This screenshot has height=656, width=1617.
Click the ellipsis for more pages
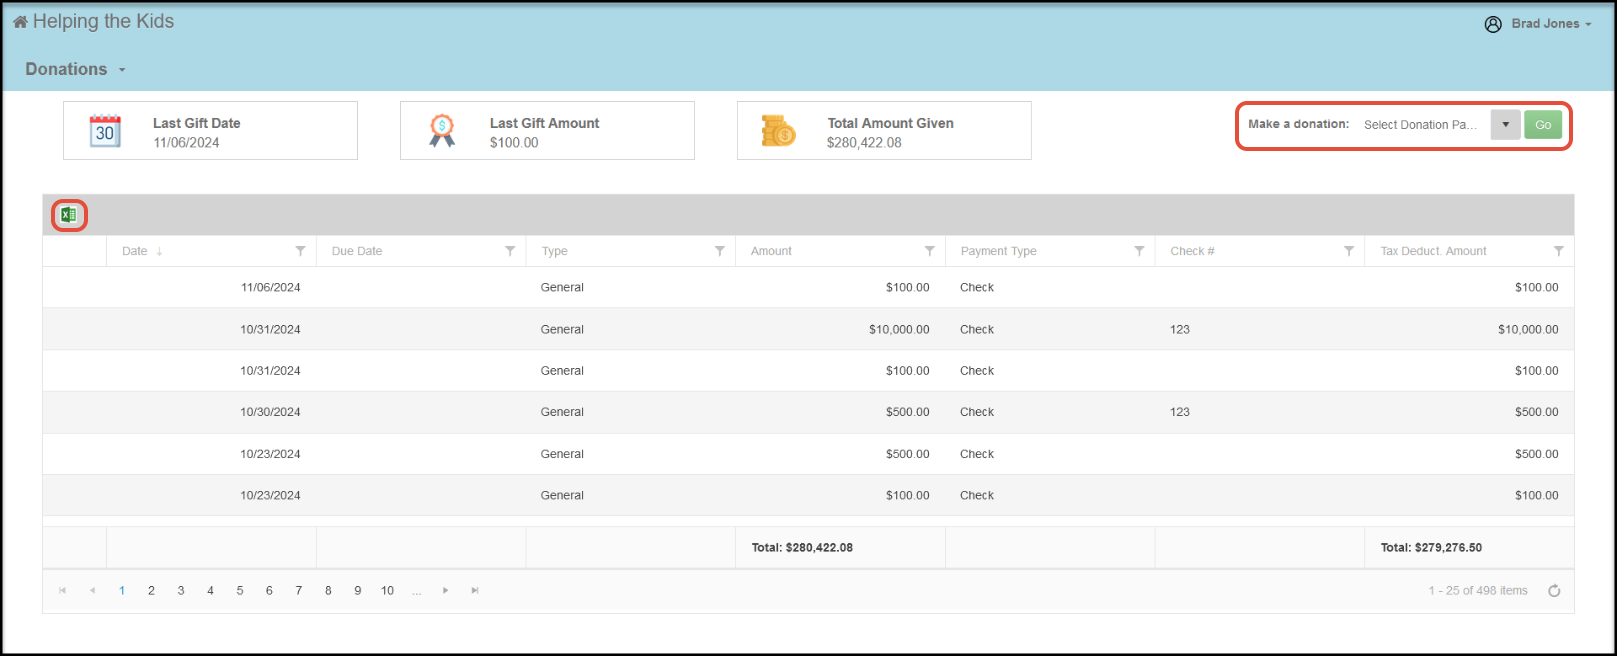pos(417,591)
